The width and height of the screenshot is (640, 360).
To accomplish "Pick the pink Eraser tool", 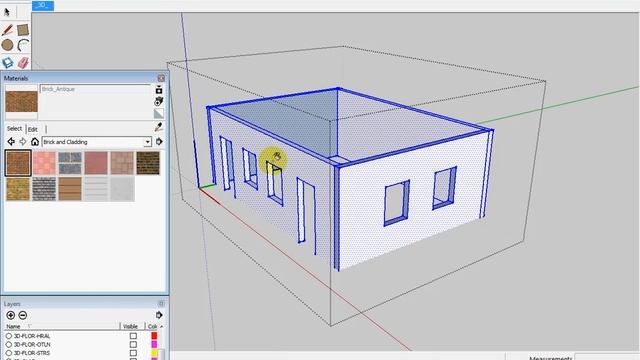I will click(x=23, y=62).
